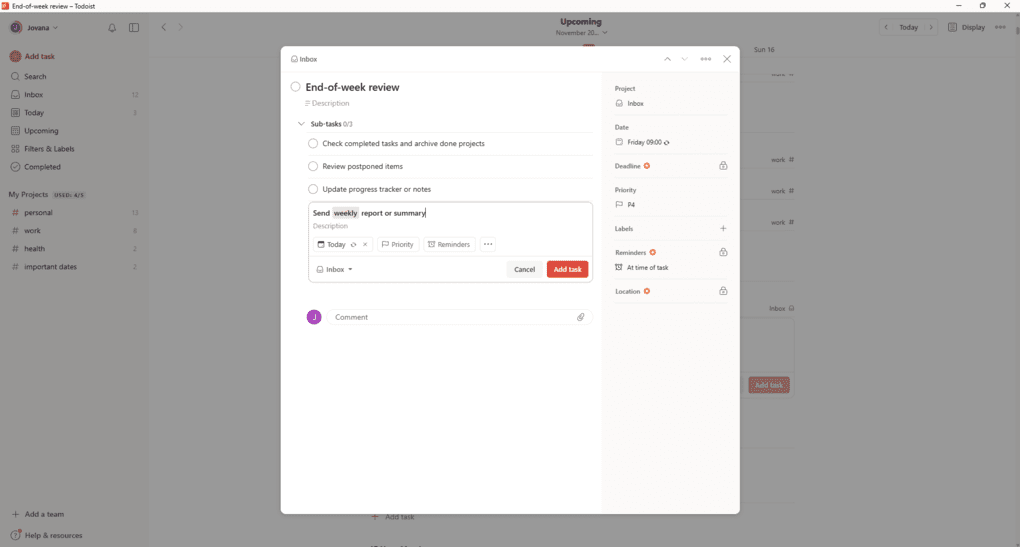This screenshot has width=1020, height=547.
Task: Open the view options ellipsis at top right
Action: coord(1000,27)
